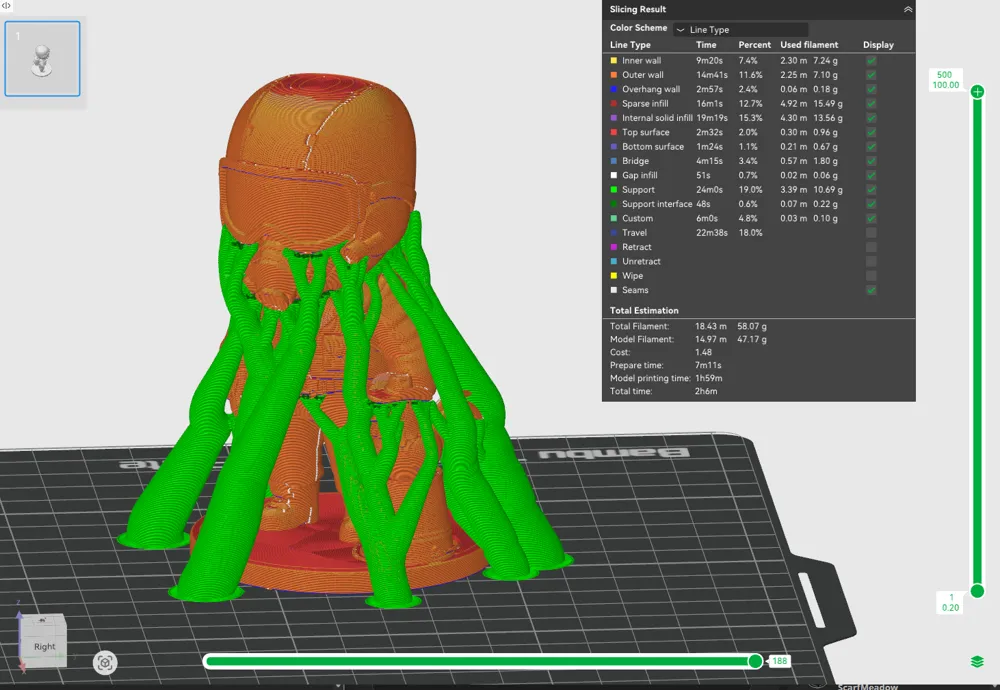The height and width of the screenshot is (690, 1000).
Task: Click the camera reset view icon
Action: click(x=105, y=662)
